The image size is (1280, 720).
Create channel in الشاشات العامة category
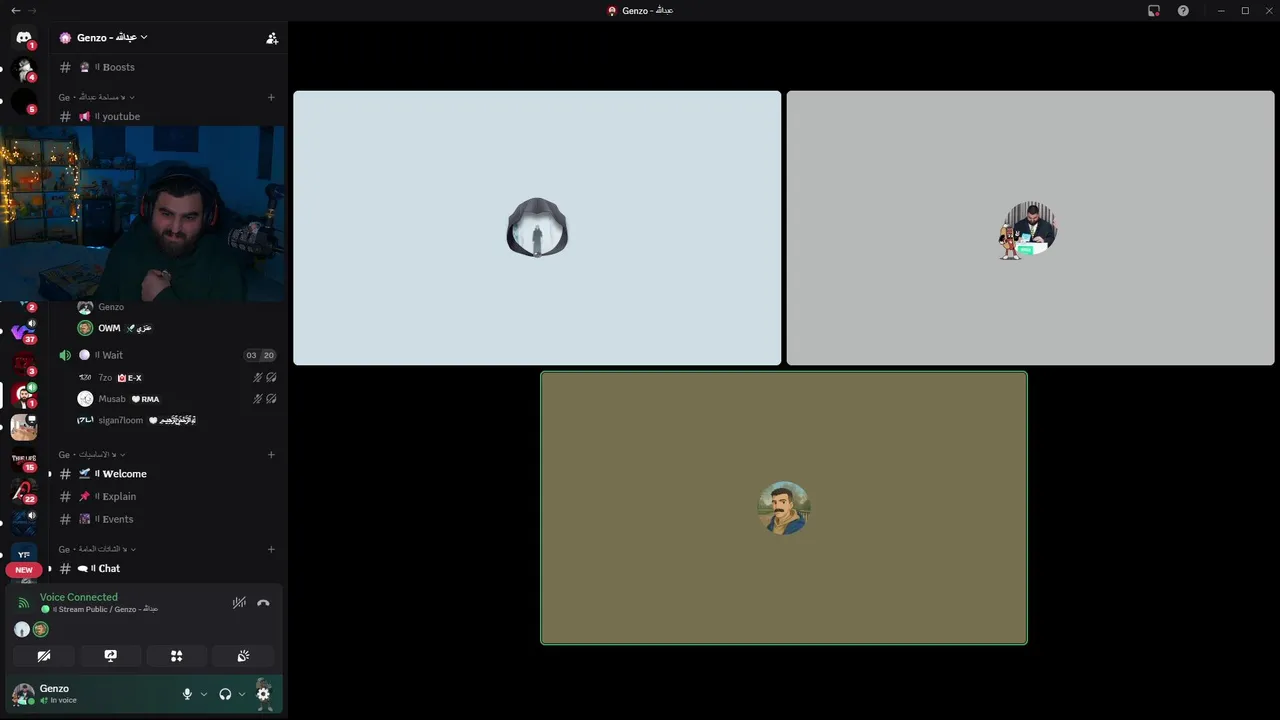tap(271, 549)
